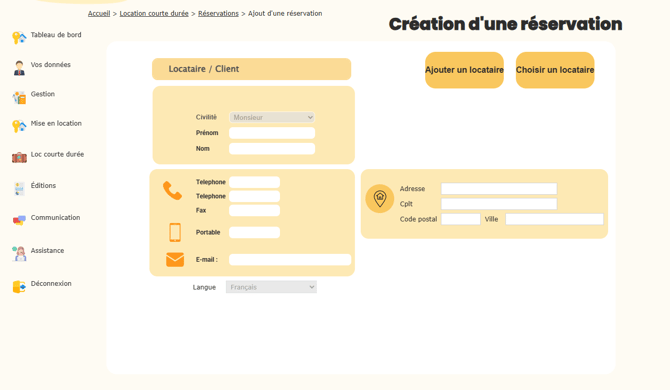Open the Tableau de bord menu

tap(56, 35)
